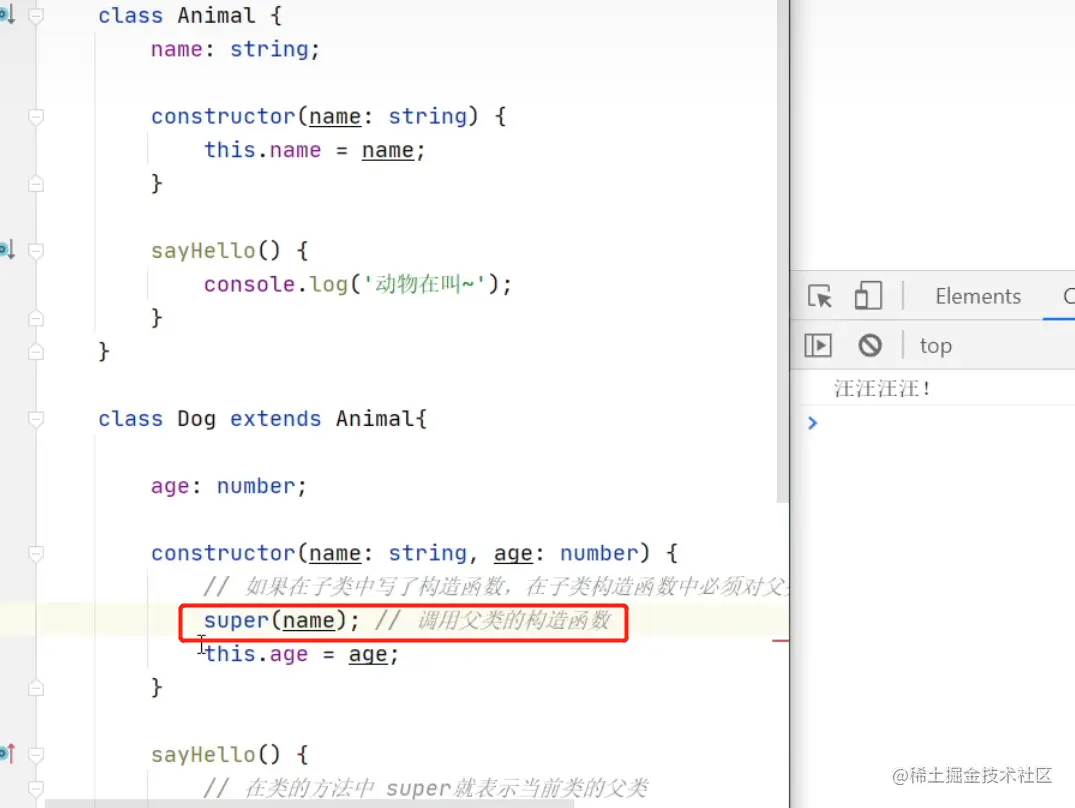Image resolution: width=1075 pixels, height=808 pixels.
Task: Fold the Dog sayHello method
Action: tap(36, 755)
